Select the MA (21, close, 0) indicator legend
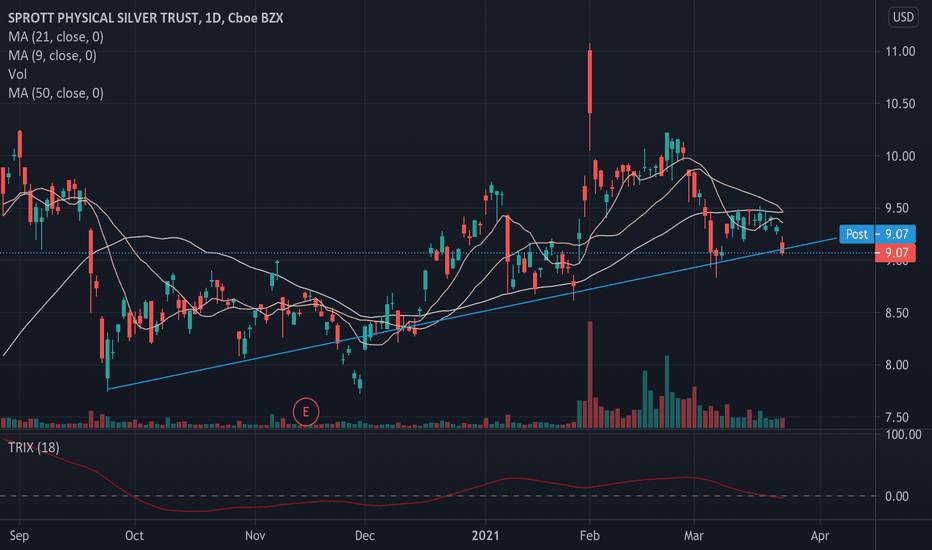Screen dimensions: 932x550 click(x=56, y=37)
